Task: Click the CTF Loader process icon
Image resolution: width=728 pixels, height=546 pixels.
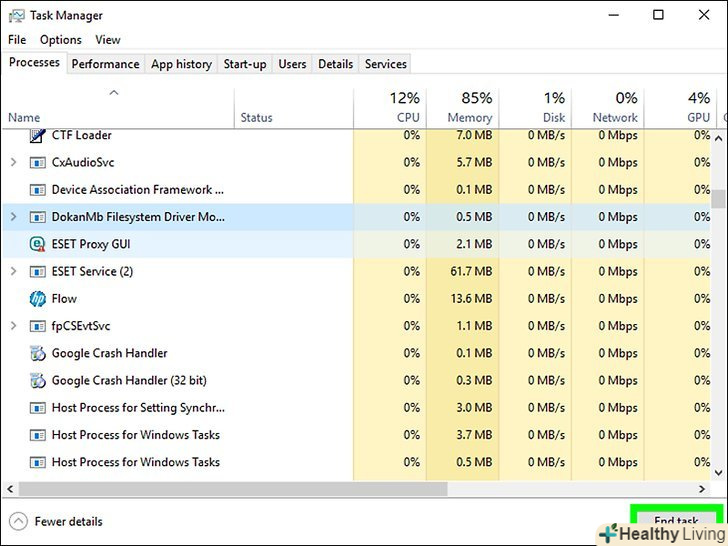Action: 38,135
